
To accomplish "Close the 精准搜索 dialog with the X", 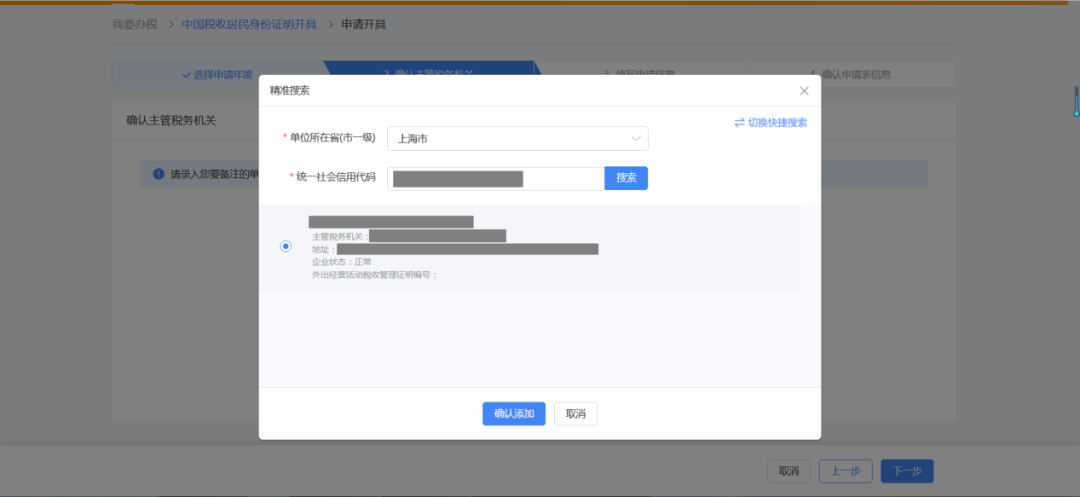I will coord(804,91).
